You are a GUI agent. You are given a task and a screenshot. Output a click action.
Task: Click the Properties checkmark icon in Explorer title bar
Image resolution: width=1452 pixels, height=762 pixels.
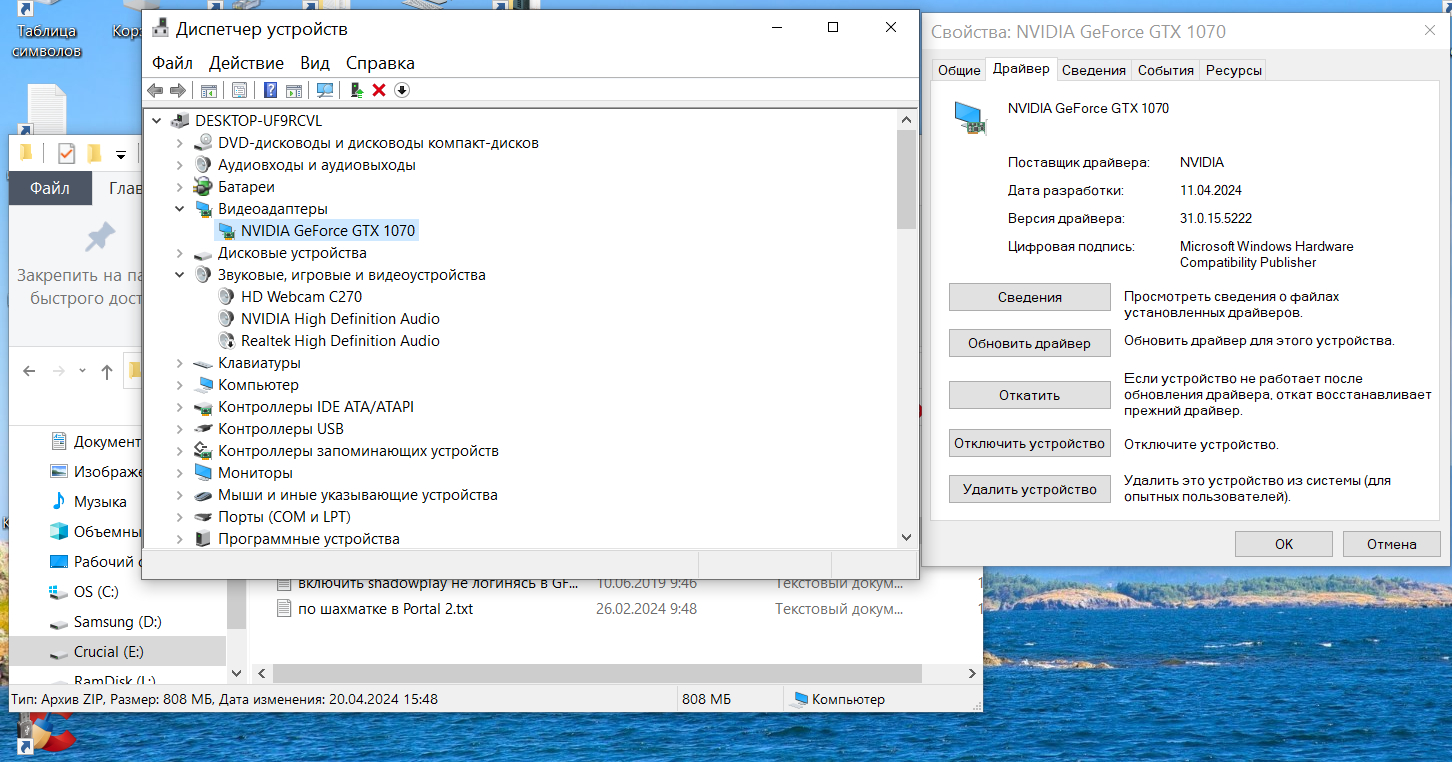66,153
